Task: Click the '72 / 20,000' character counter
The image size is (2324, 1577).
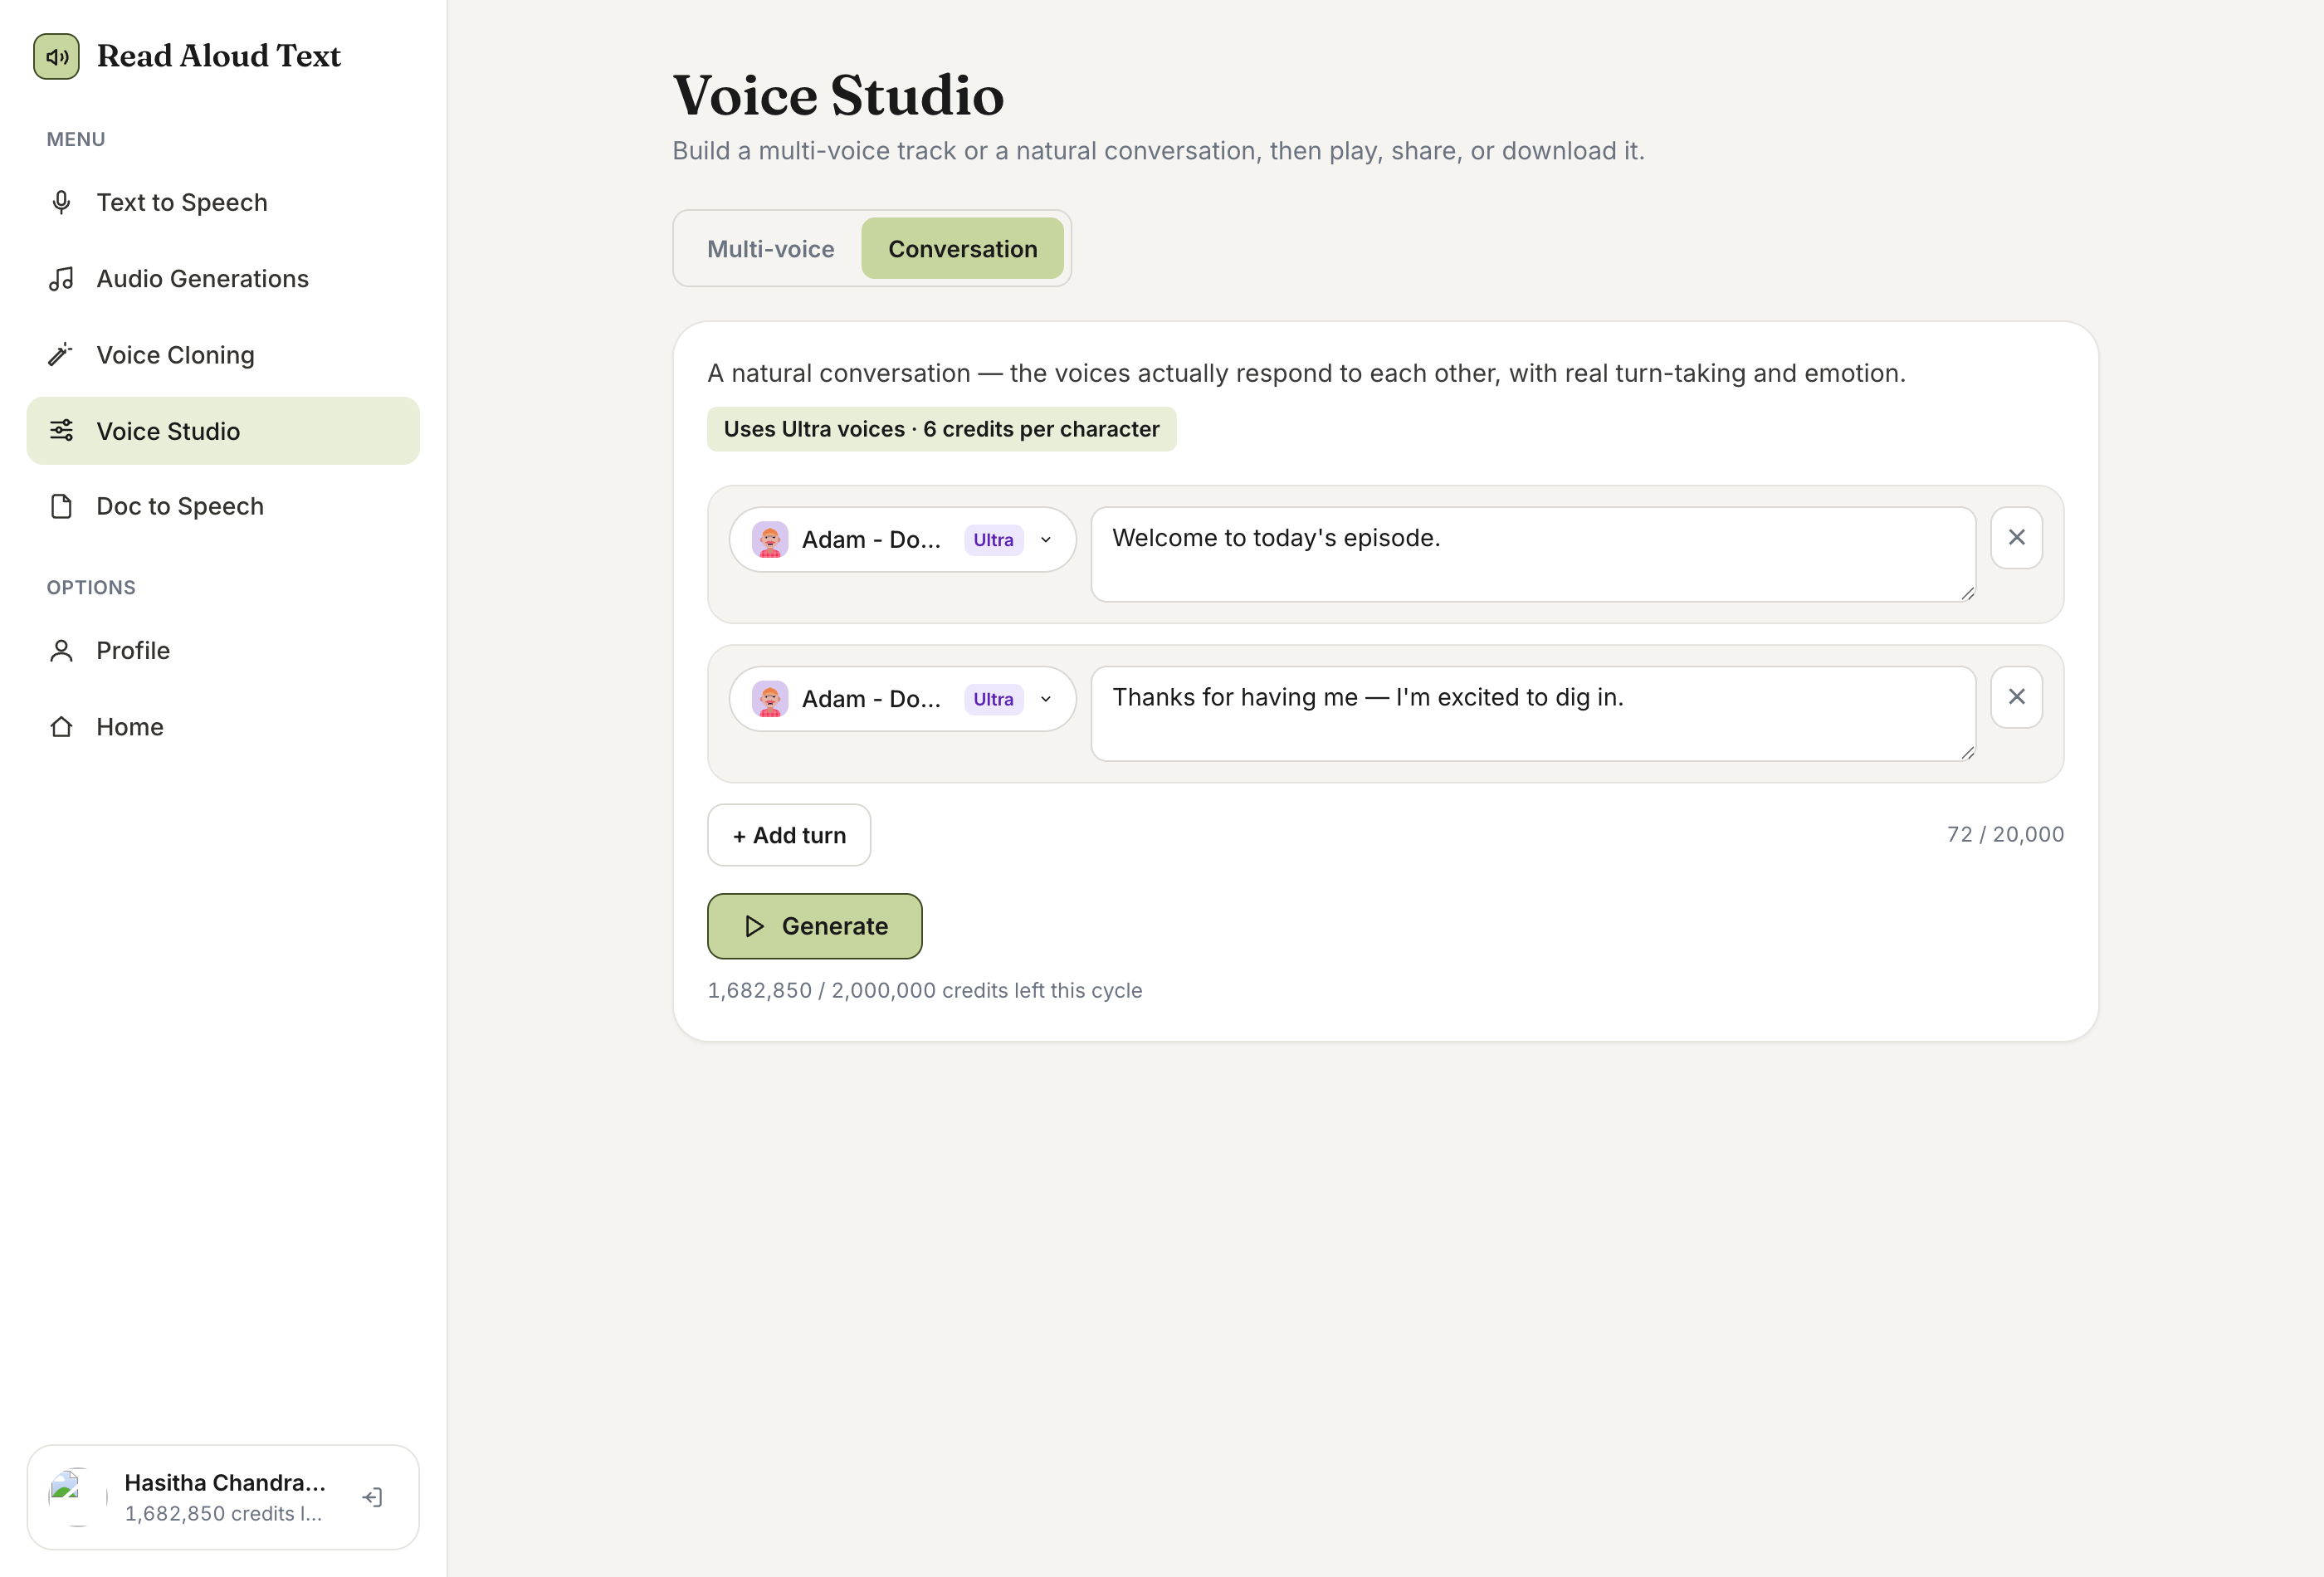Action: click(2005, 834)
